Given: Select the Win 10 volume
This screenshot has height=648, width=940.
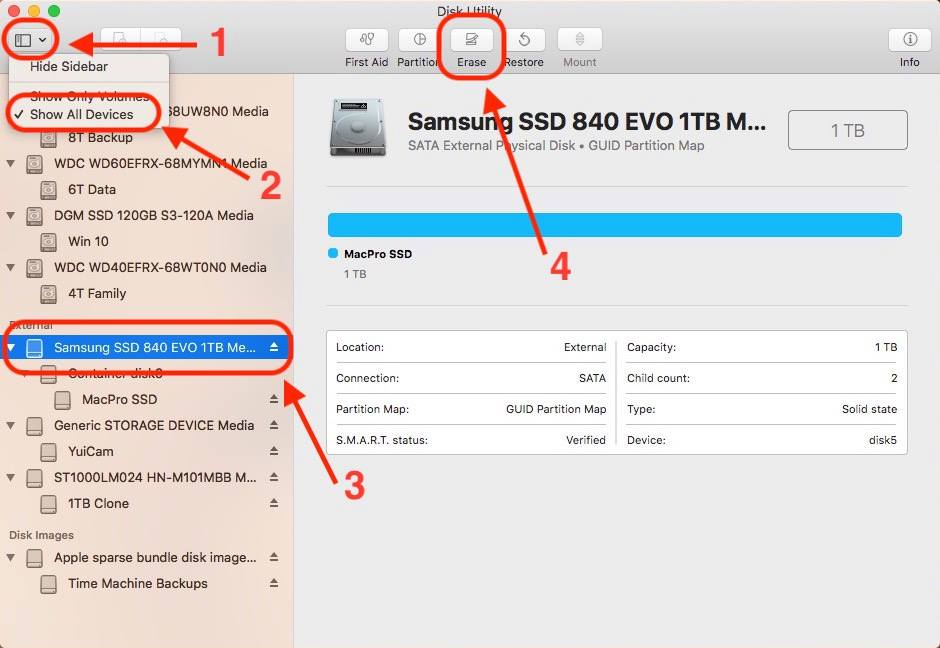Looking at the screenshot, I should (88, 242).
